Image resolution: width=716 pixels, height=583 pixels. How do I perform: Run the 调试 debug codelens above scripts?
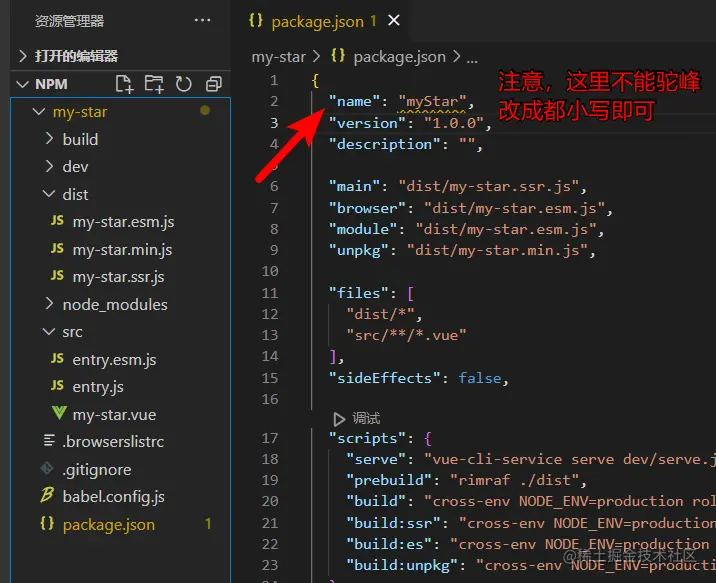[x=366, y=419]
